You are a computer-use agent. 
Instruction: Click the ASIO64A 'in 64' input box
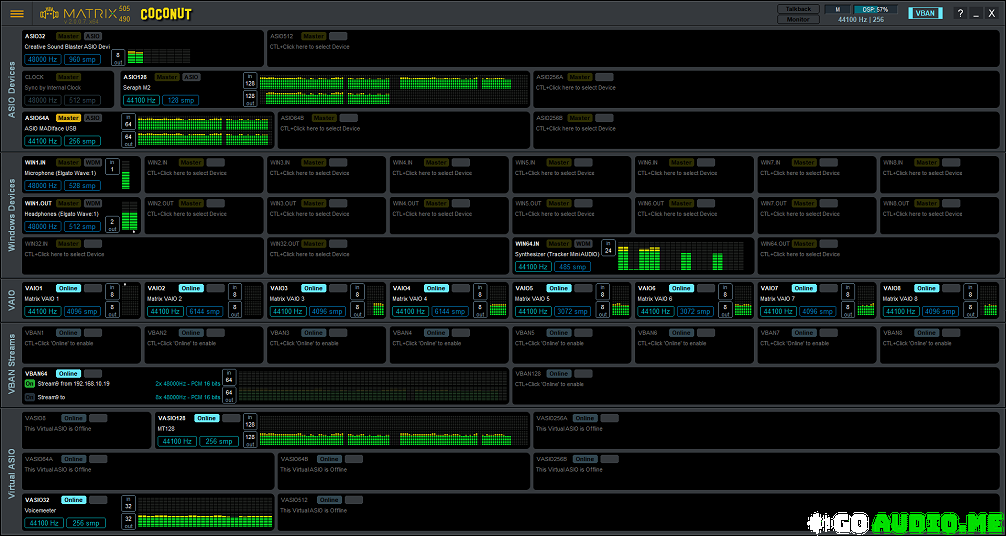(x=128, y=121)
